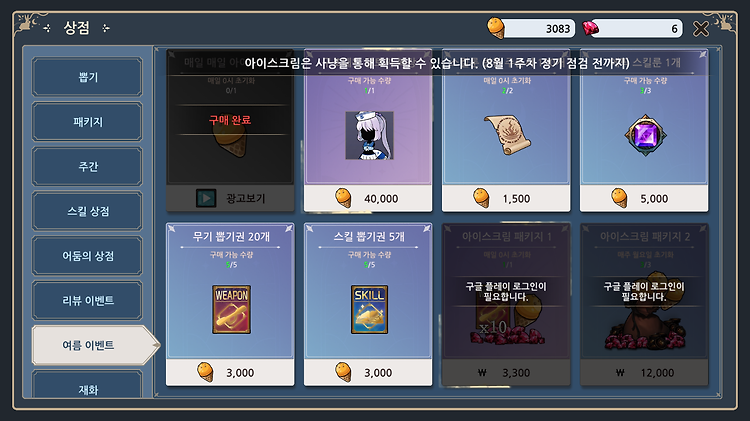750x421 pixels.
Task: Select the 주간 tab
Action: click(87, 166)
